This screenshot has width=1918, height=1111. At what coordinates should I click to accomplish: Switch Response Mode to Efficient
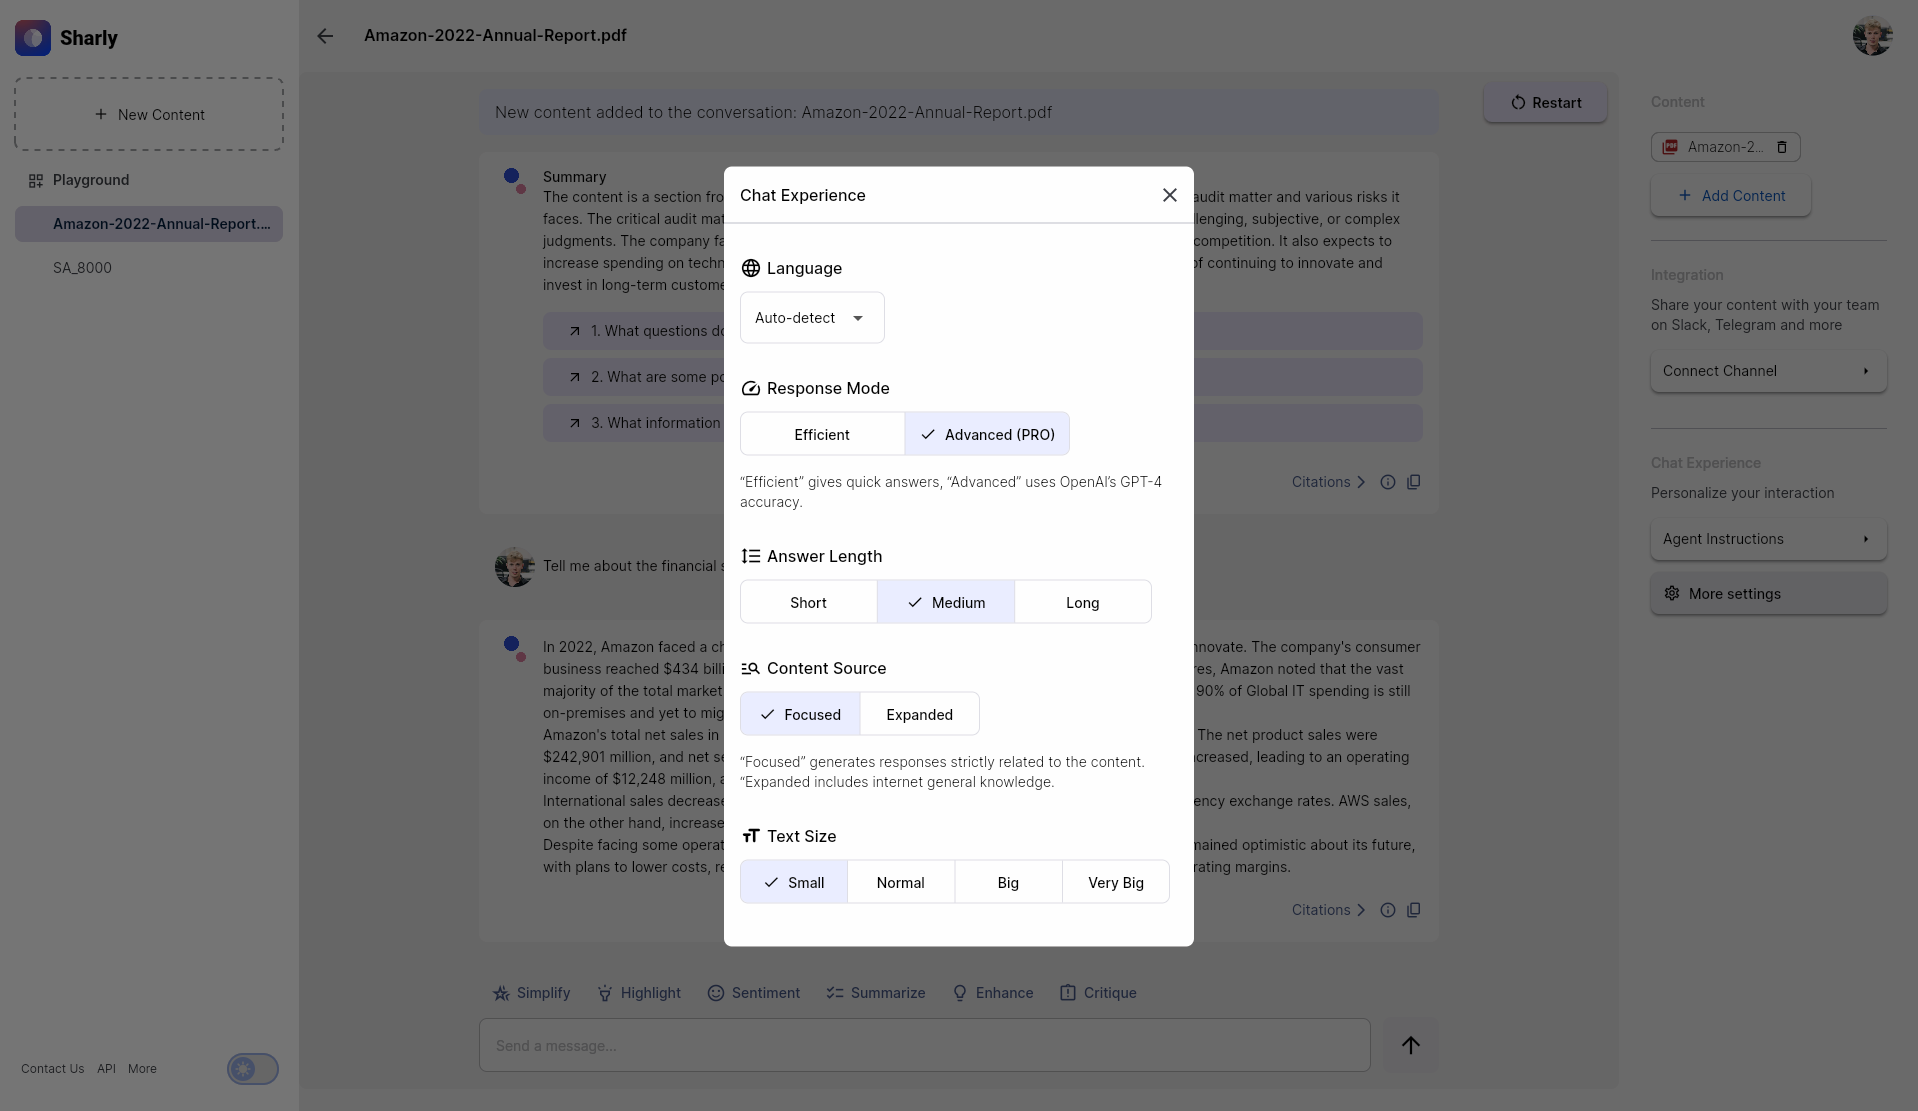tap(821, 434)
